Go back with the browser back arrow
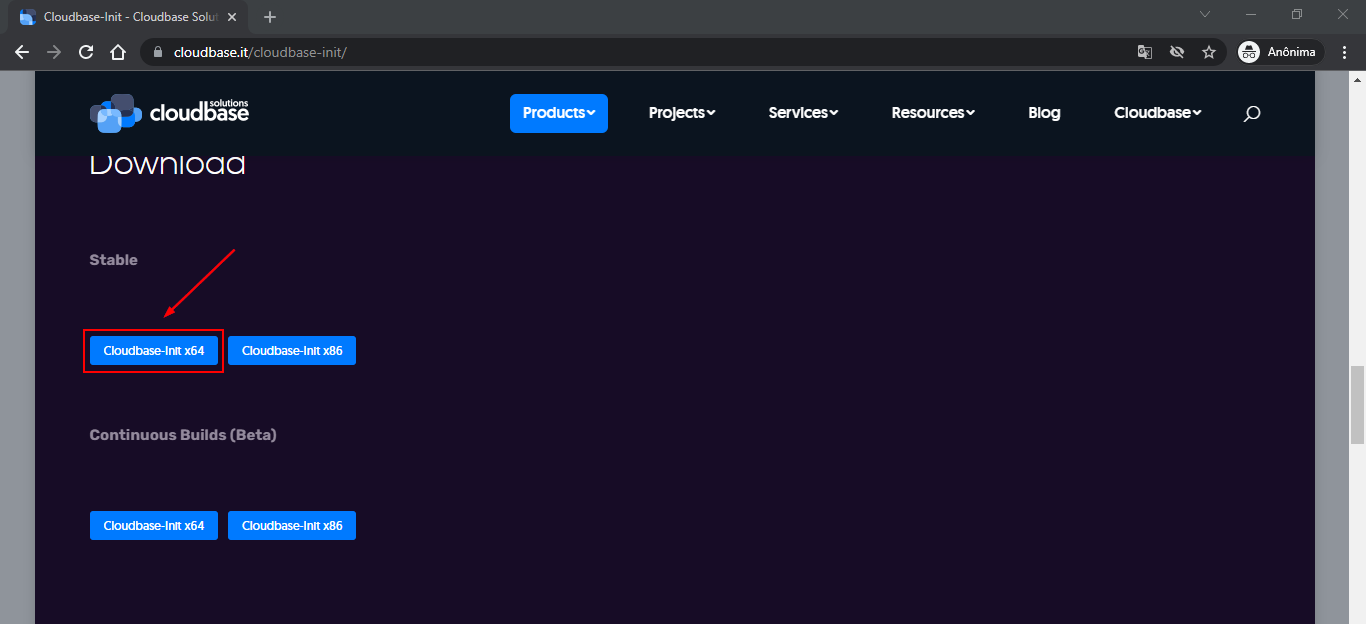Screen dimensions: 1366x624 22,52
